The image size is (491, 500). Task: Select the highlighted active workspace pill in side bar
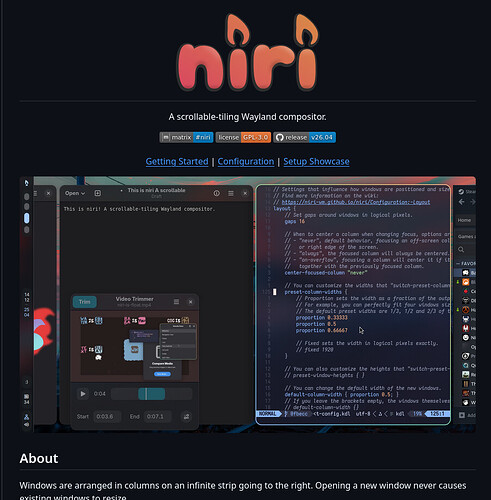click(x=27, y=218)
